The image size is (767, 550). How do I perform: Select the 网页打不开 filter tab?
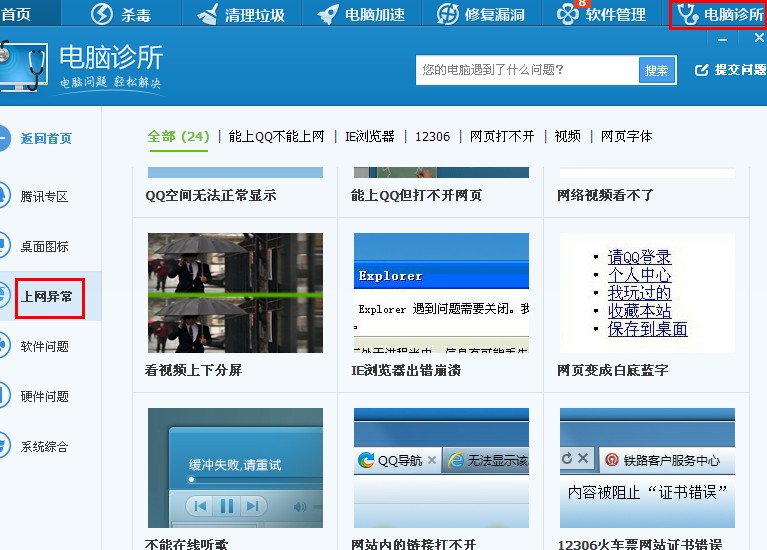point(502,136)
